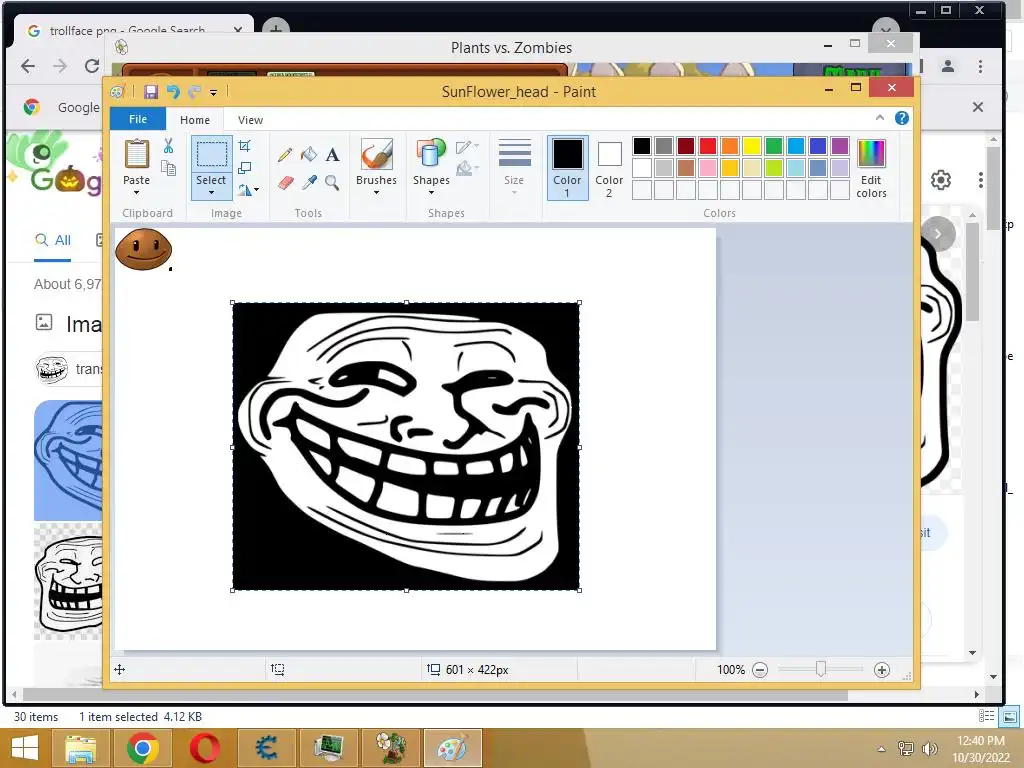The height and width of the screenshot is (768, 1024).
Task: Select the Pencil tool in Paint
Action: [285, 155]
